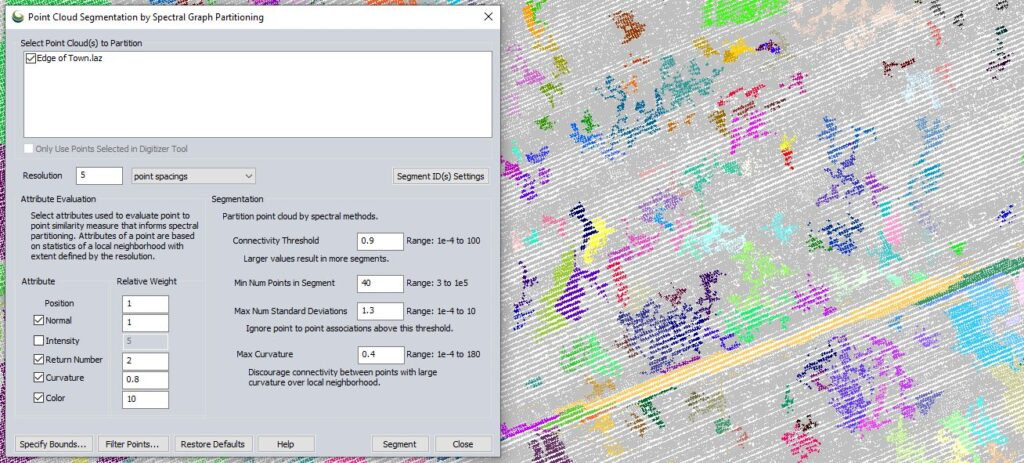Click the Color weight field showing 10
Image resolution: width=1024 pixels, height=463 pixels.
pos(145,400)
